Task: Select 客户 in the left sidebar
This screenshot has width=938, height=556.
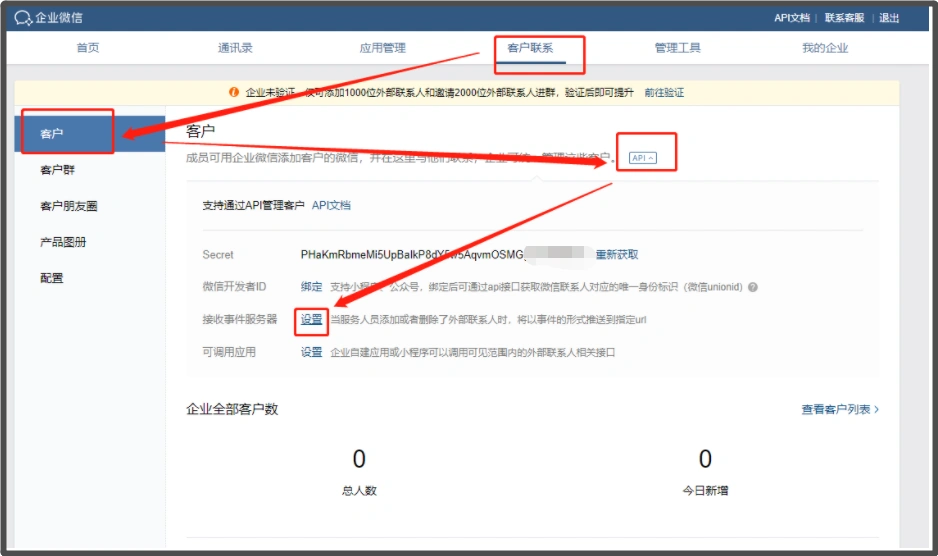Action: coord(90,133)
